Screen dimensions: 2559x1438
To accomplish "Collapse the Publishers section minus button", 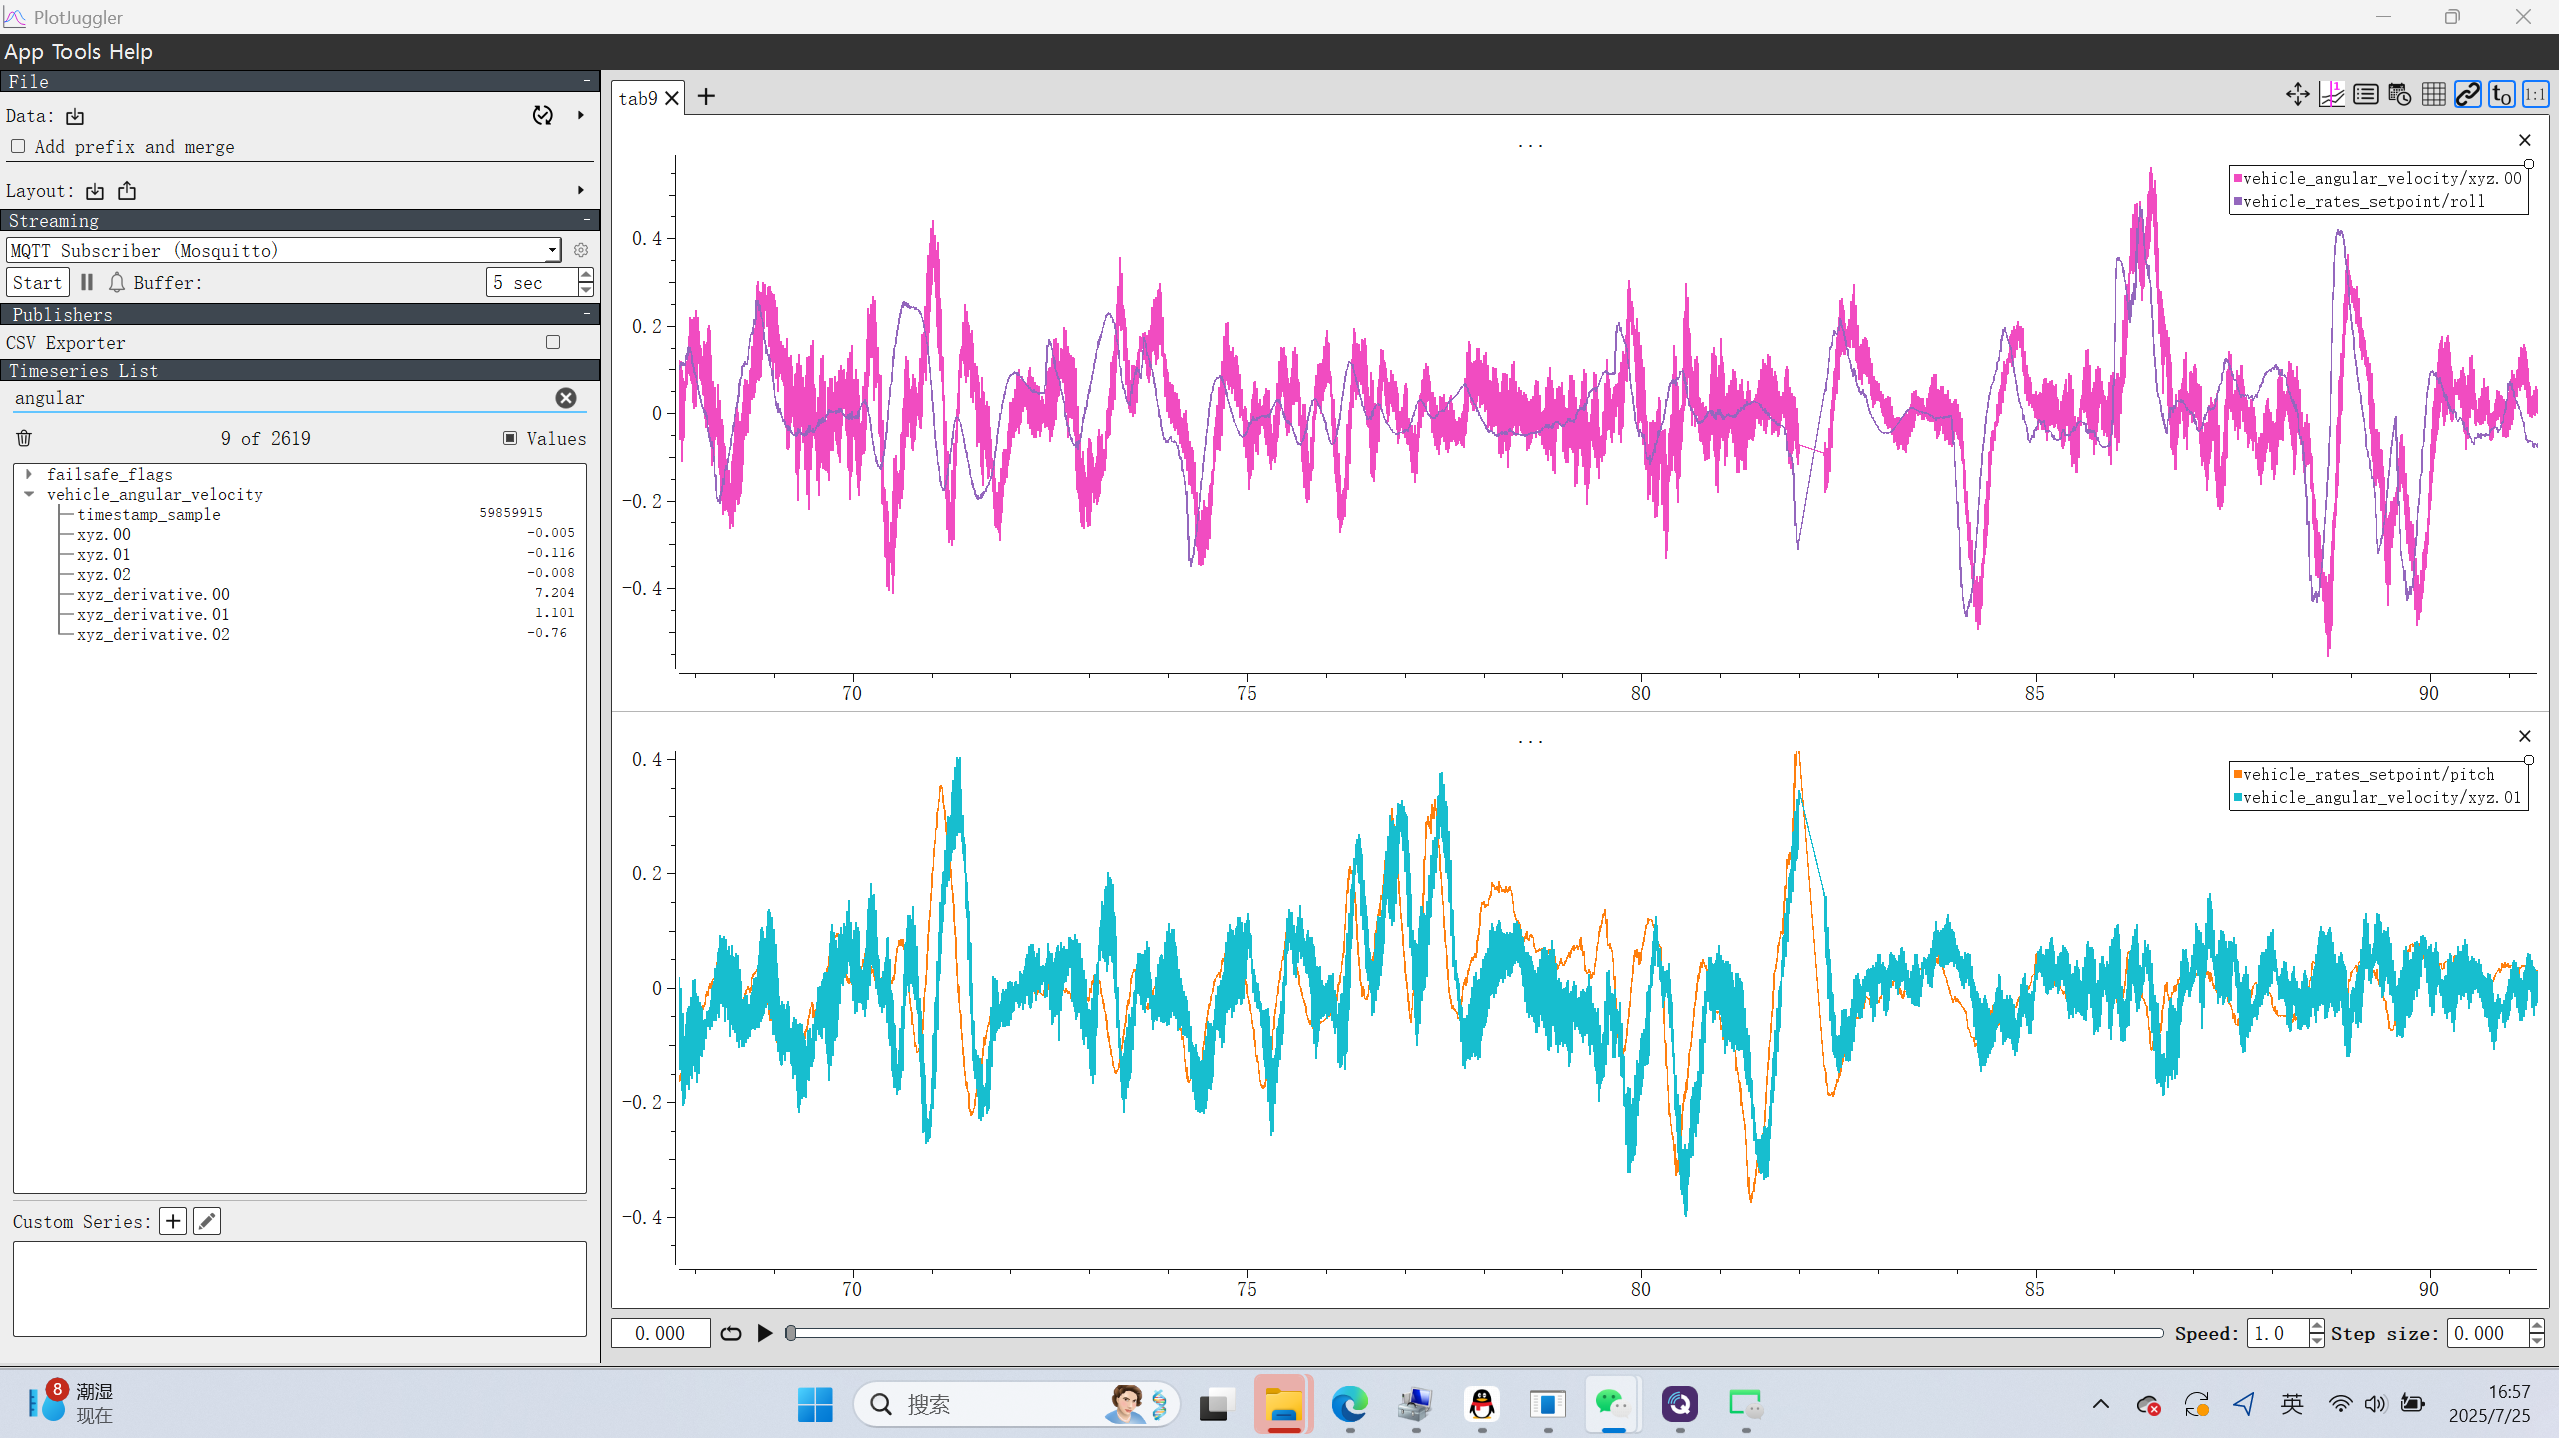I will coord(587,314).
